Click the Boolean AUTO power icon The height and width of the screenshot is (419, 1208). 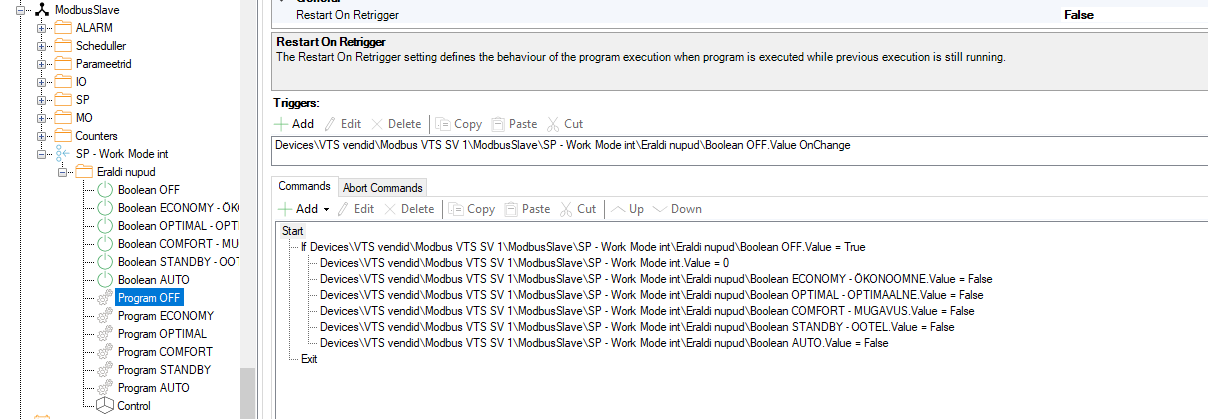[105, 280]
